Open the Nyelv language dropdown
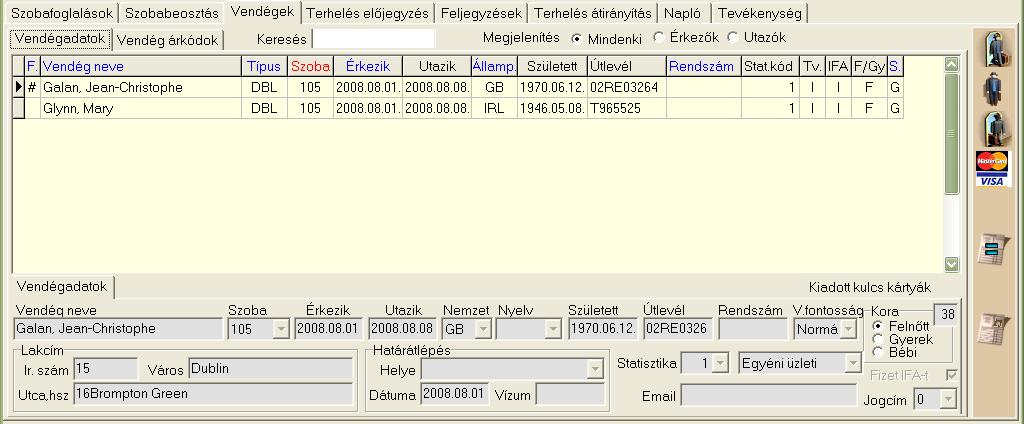The image size is (1024, 424). click(x=553, y=329)
